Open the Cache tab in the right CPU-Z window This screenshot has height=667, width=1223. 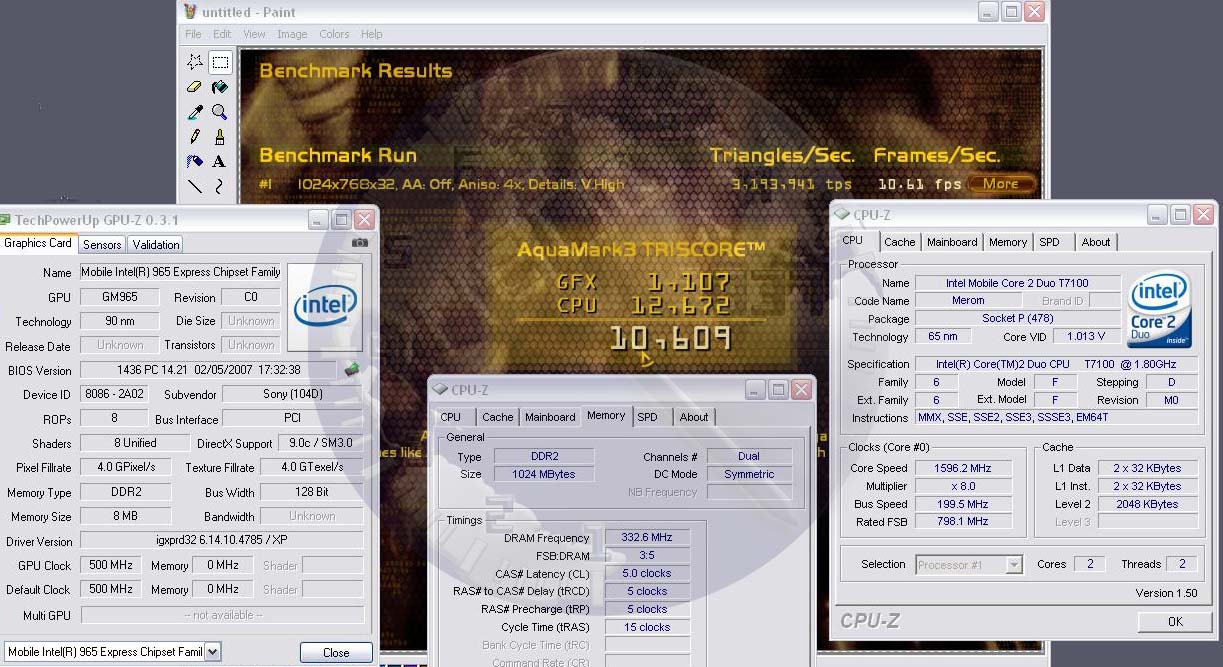pos(899,242)
